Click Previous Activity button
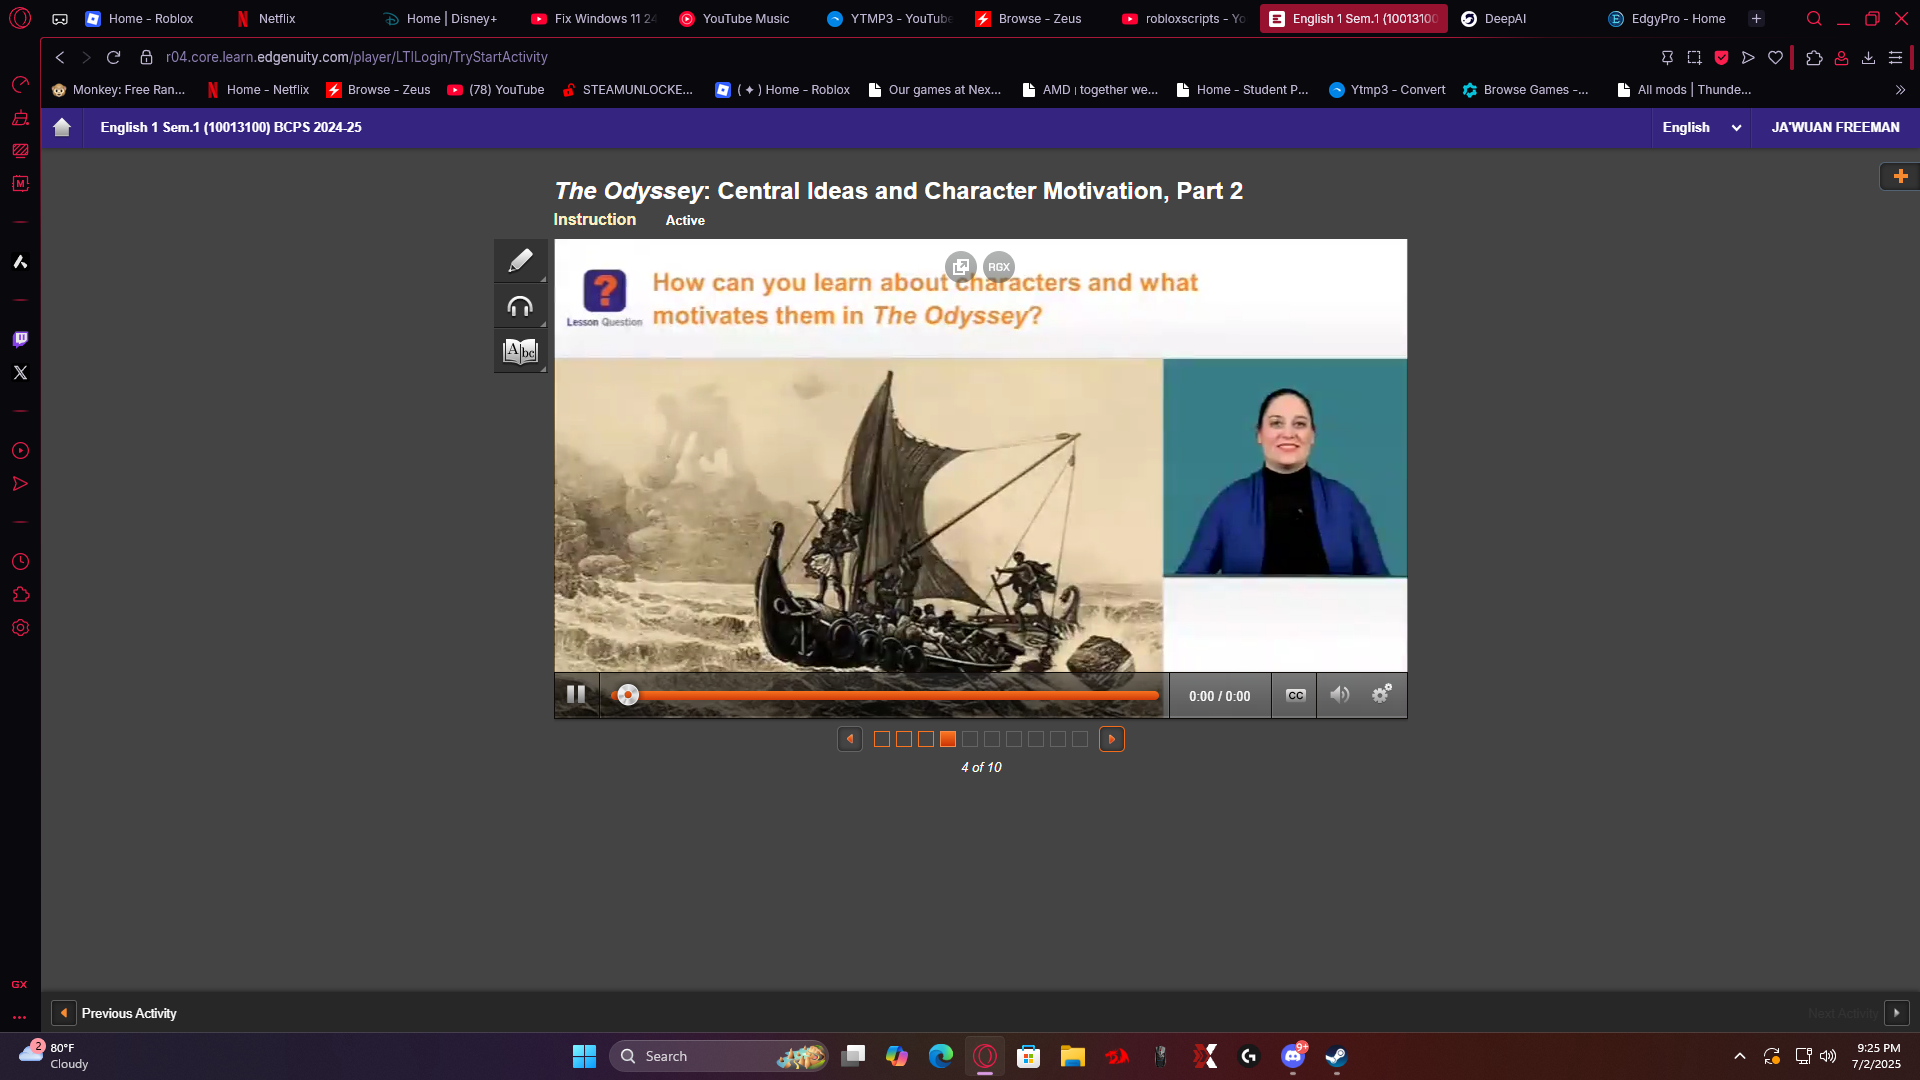Viewport: 1920px width, 1080px height. click(x=115, y=1013)
